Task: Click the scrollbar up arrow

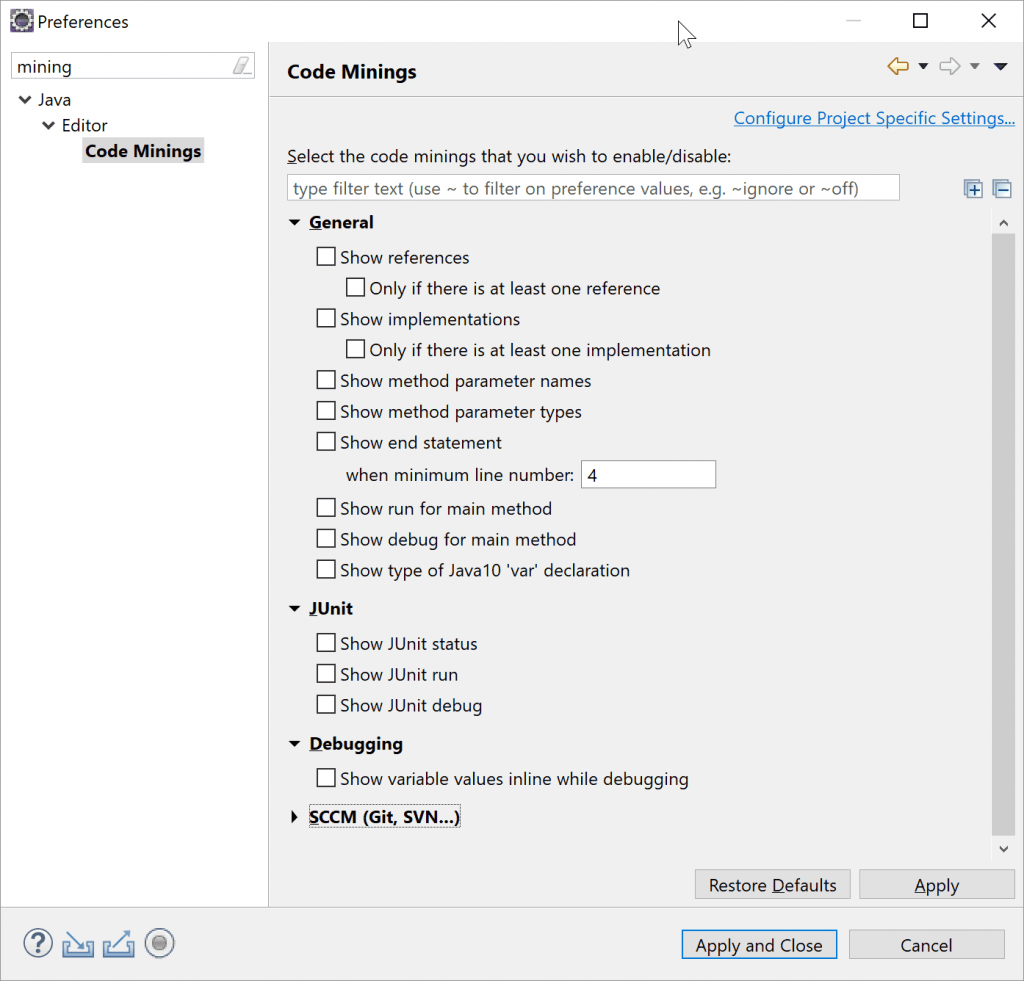Action: coord(1003,223)
